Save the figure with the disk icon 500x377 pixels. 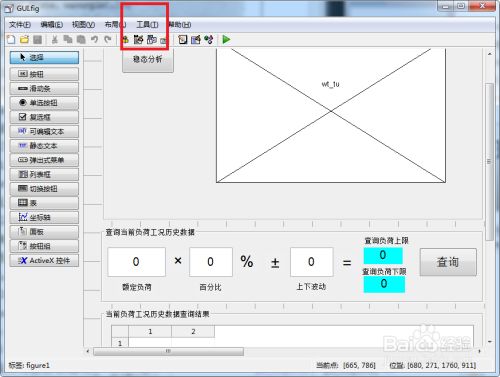click(37, 40)
